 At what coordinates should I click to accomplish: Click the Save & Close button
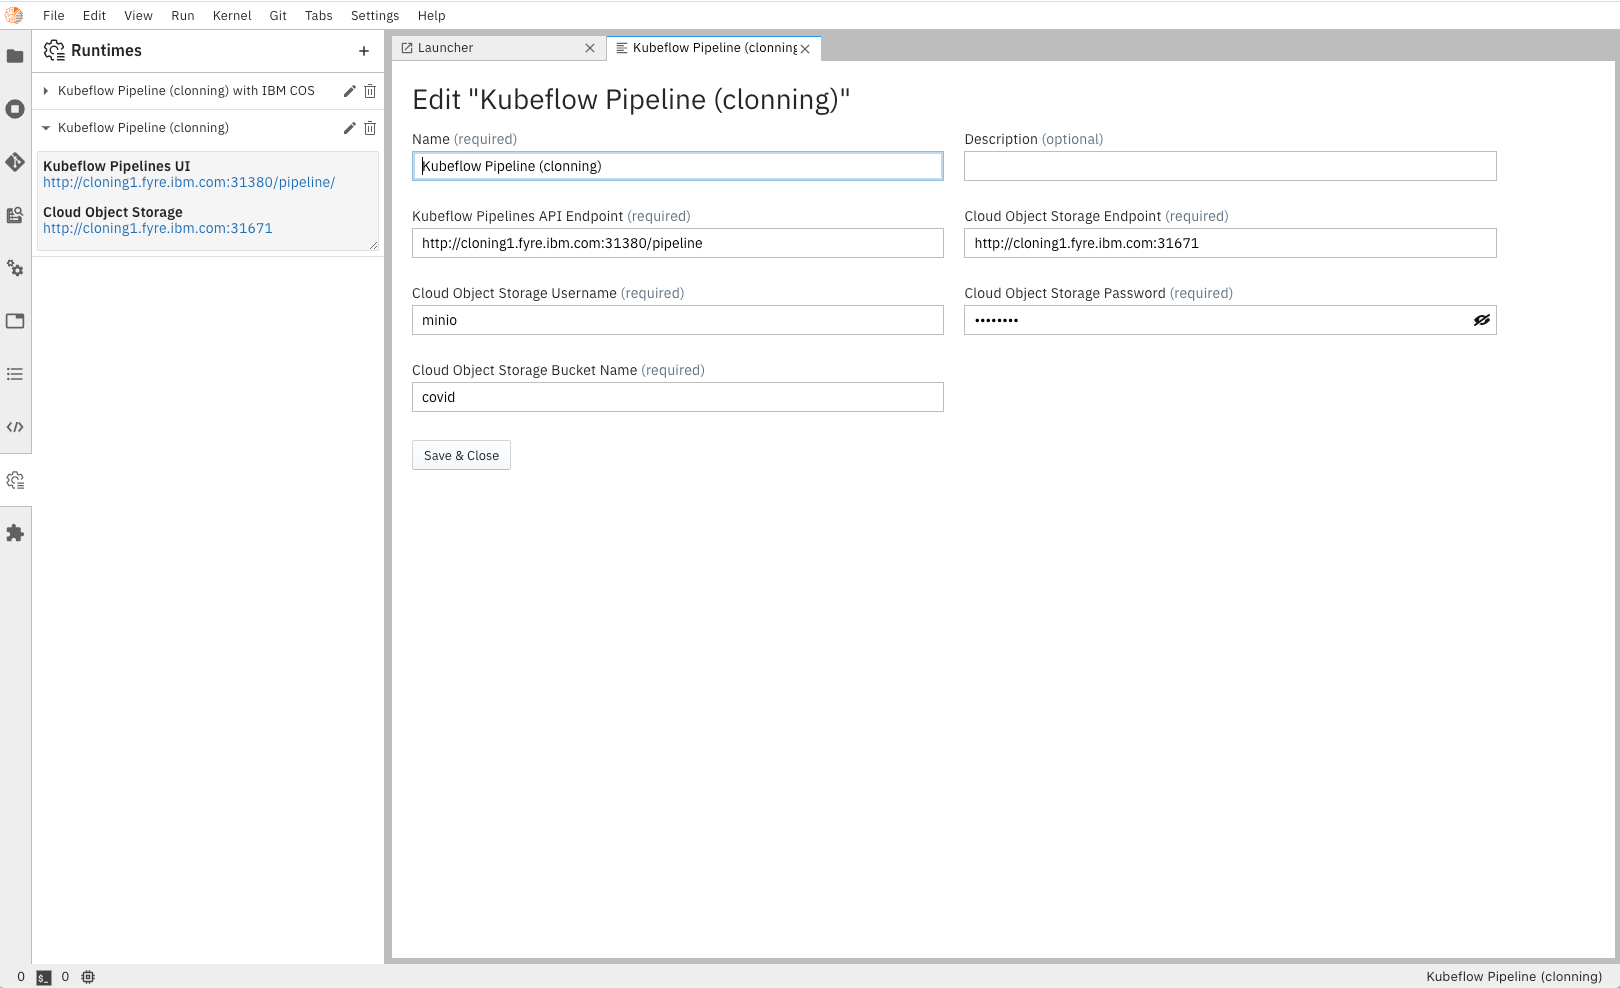[461, 455]
